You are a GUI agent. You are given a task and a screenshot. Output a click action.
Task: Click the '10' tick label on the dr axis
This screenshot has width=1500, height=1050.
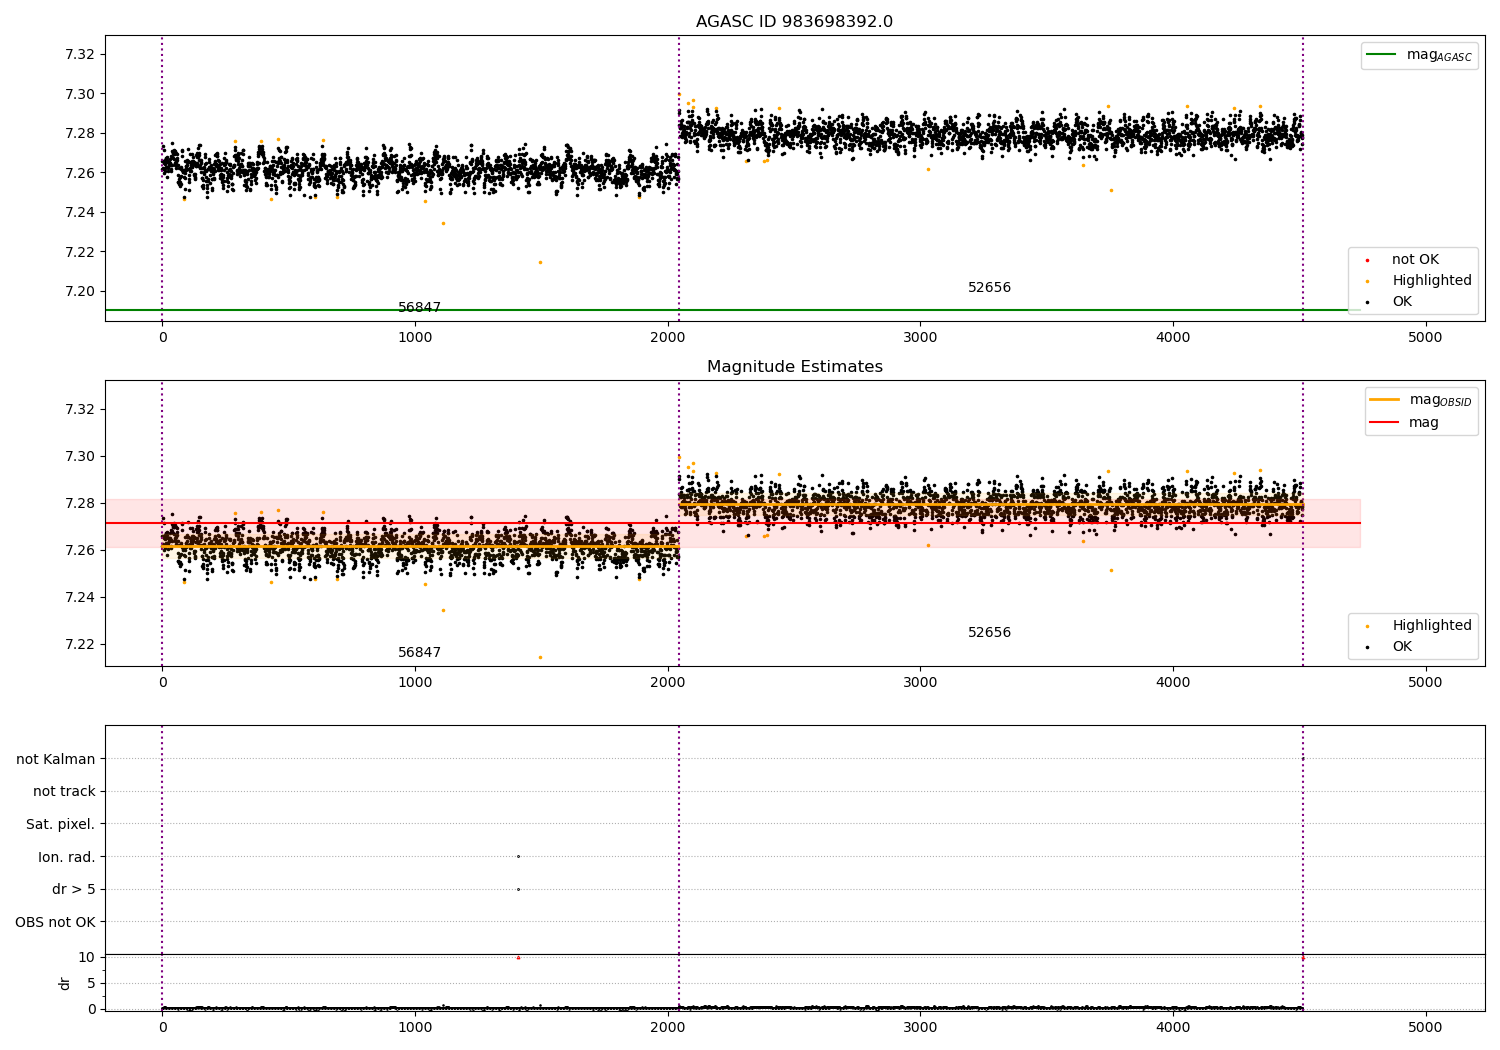(87, 958)
